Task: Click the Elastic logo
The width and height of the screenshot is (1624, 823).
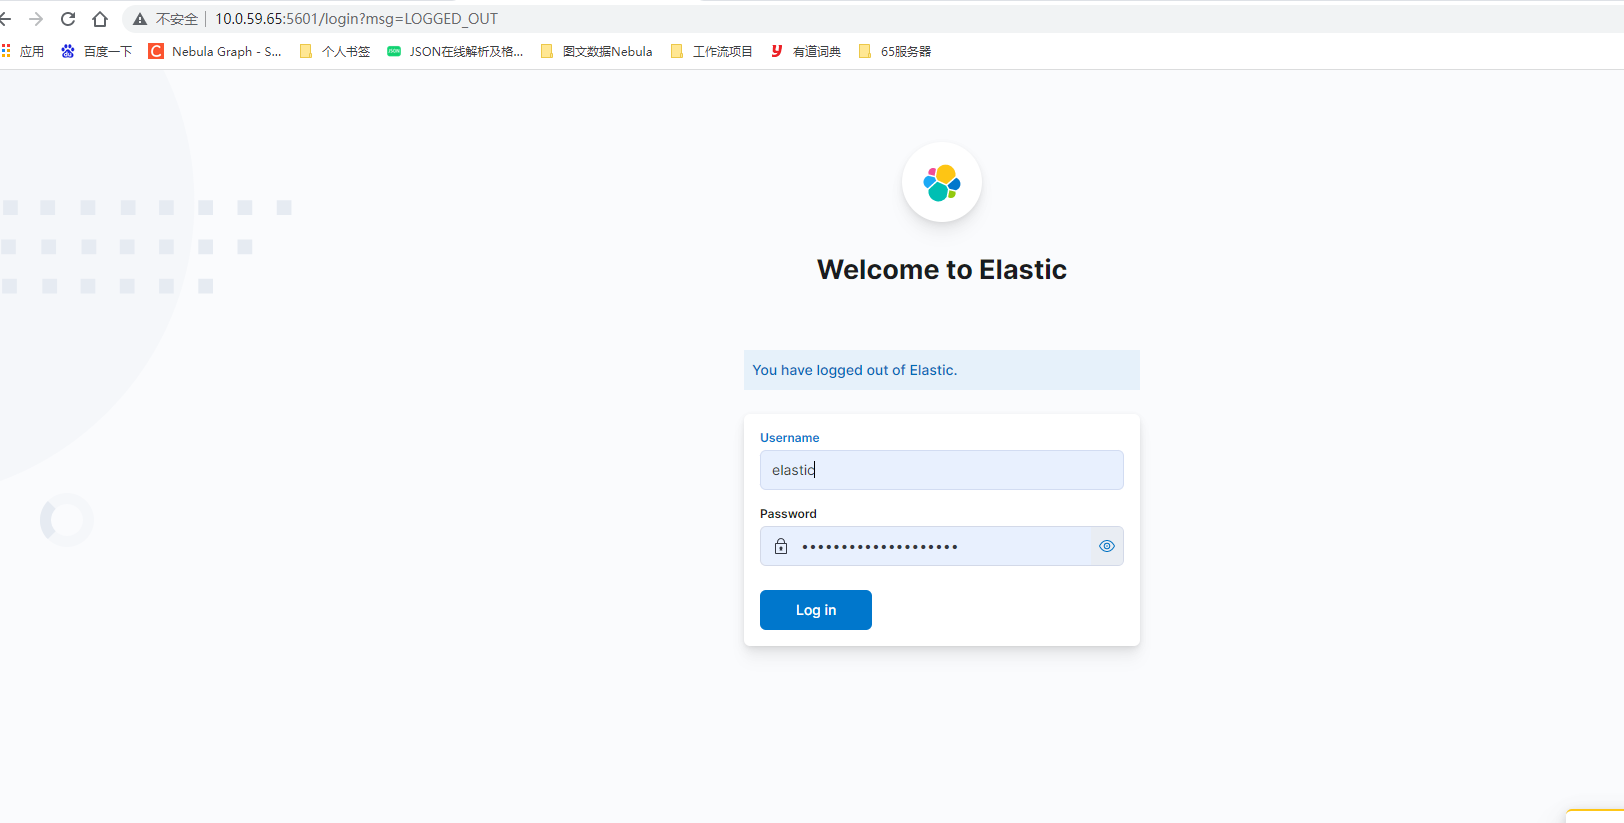Action: click(x=942, y=183)
